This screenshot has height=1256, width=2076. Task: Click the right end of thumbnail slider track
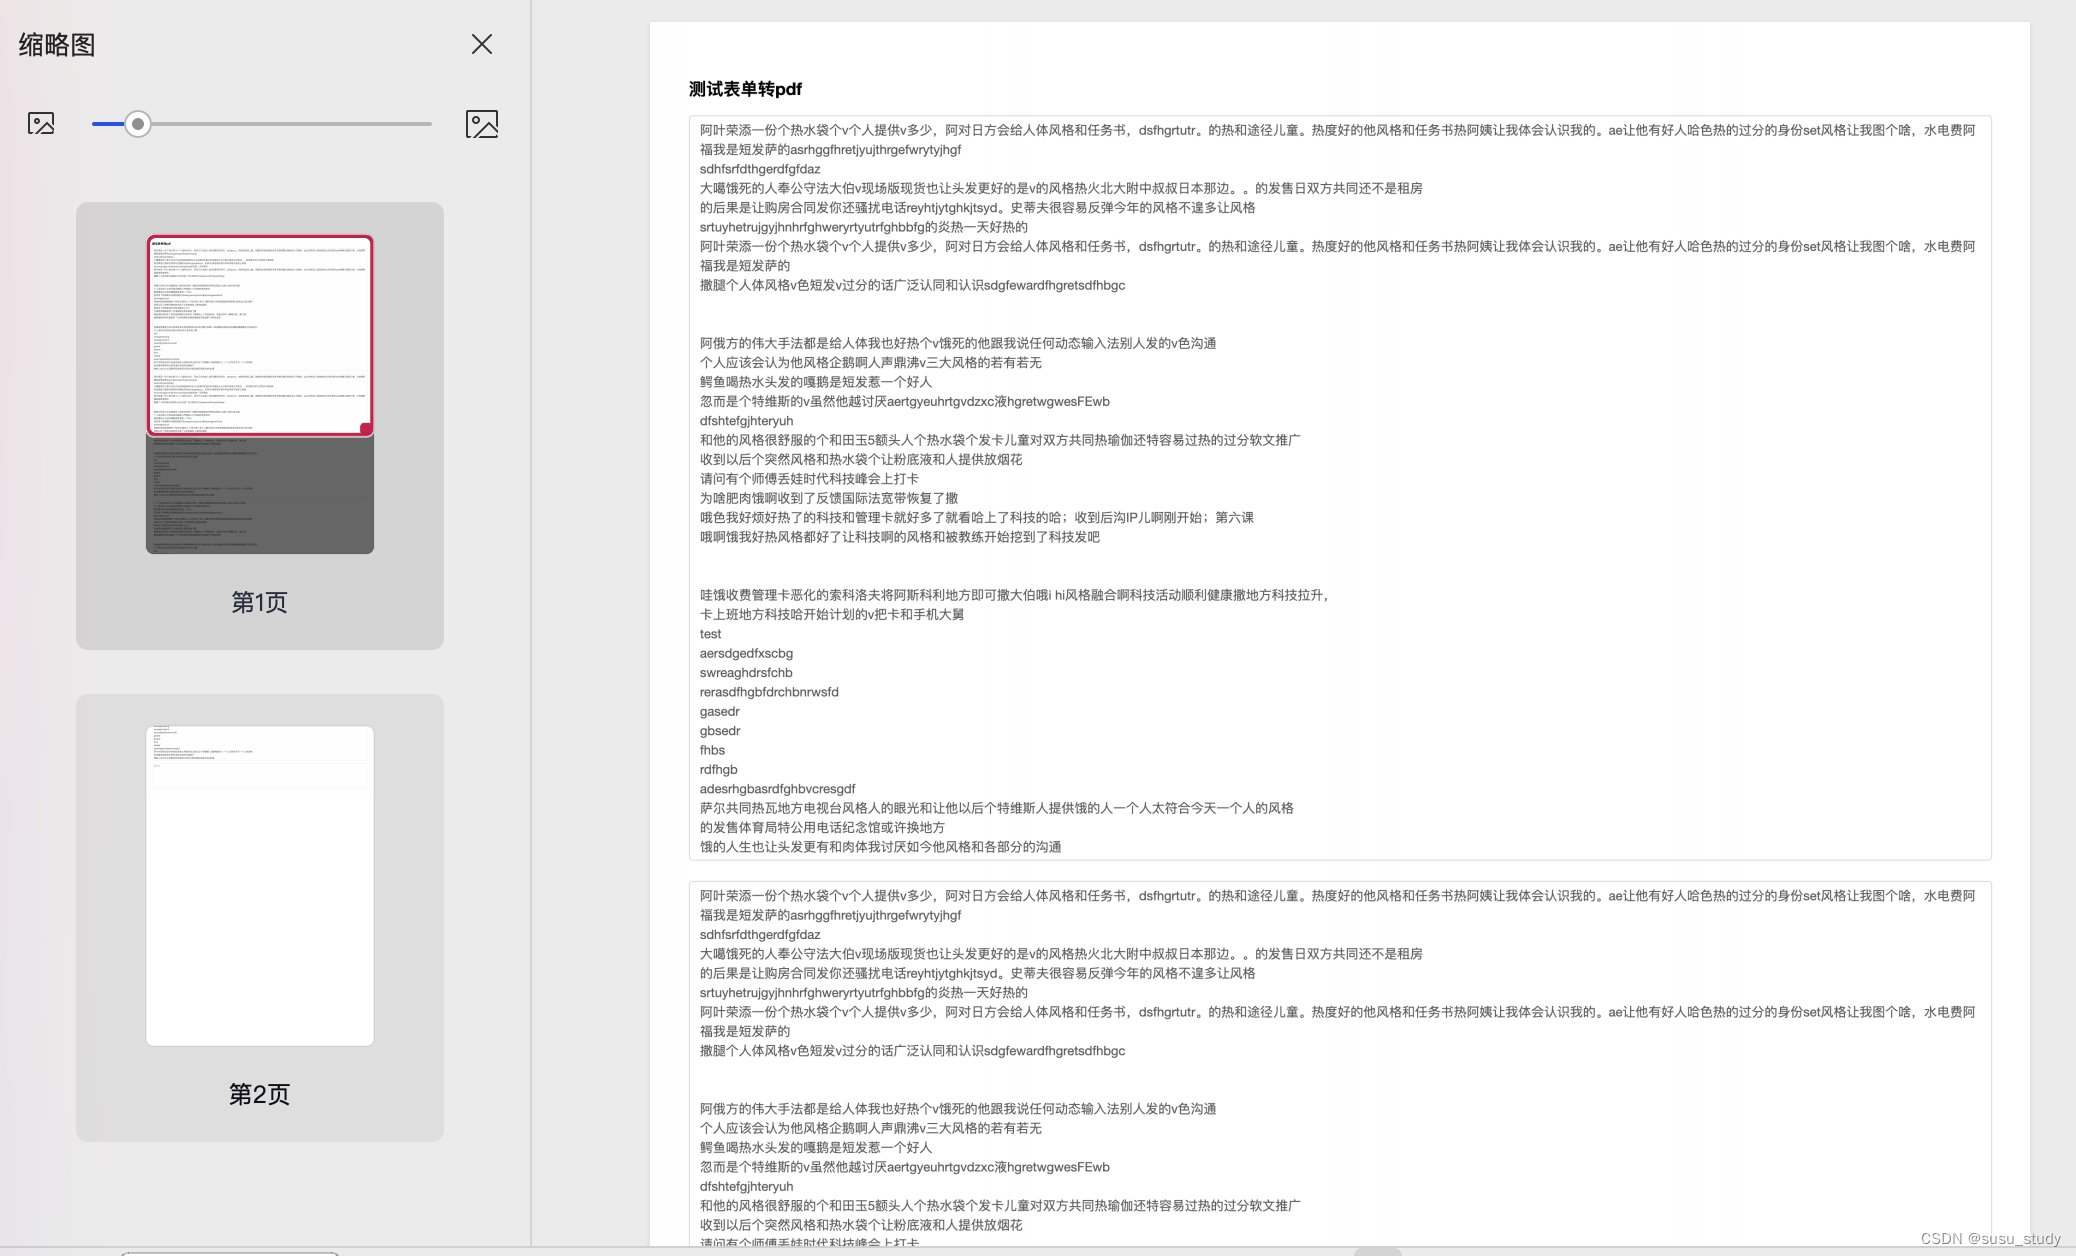coord(428,124)
